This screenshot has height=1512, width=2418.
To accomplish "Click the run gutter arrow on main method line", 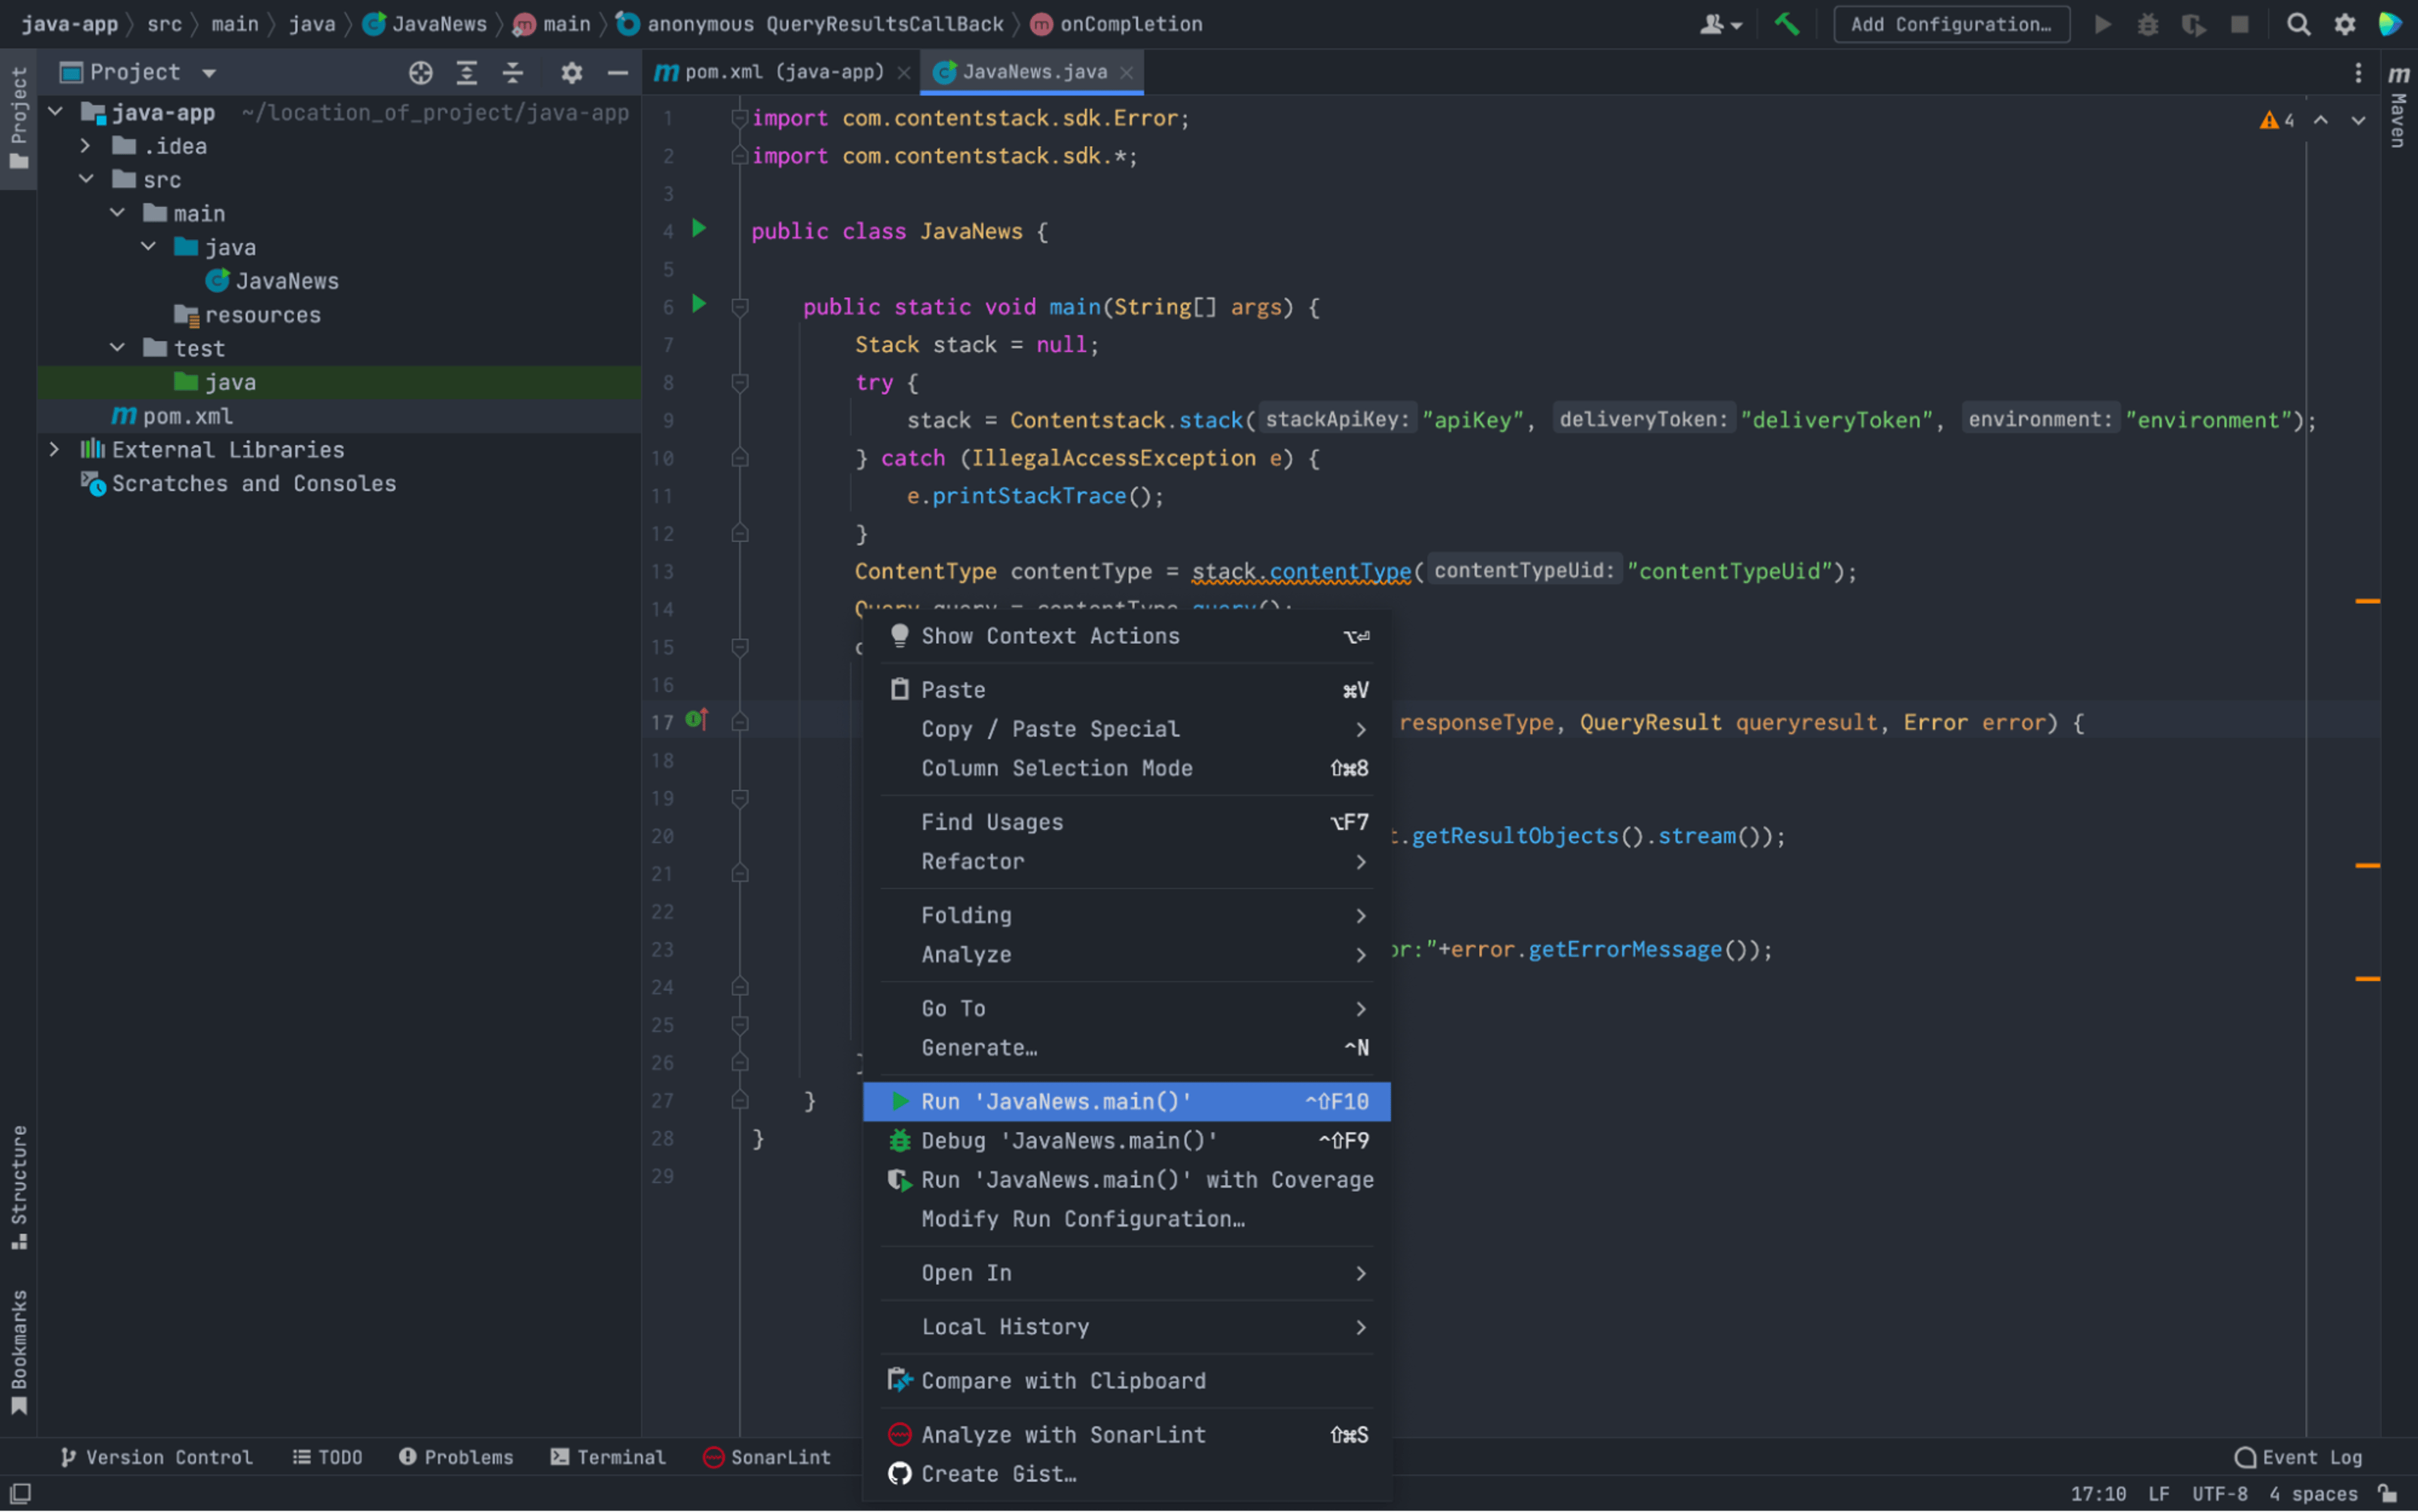I will pos(699,304).
